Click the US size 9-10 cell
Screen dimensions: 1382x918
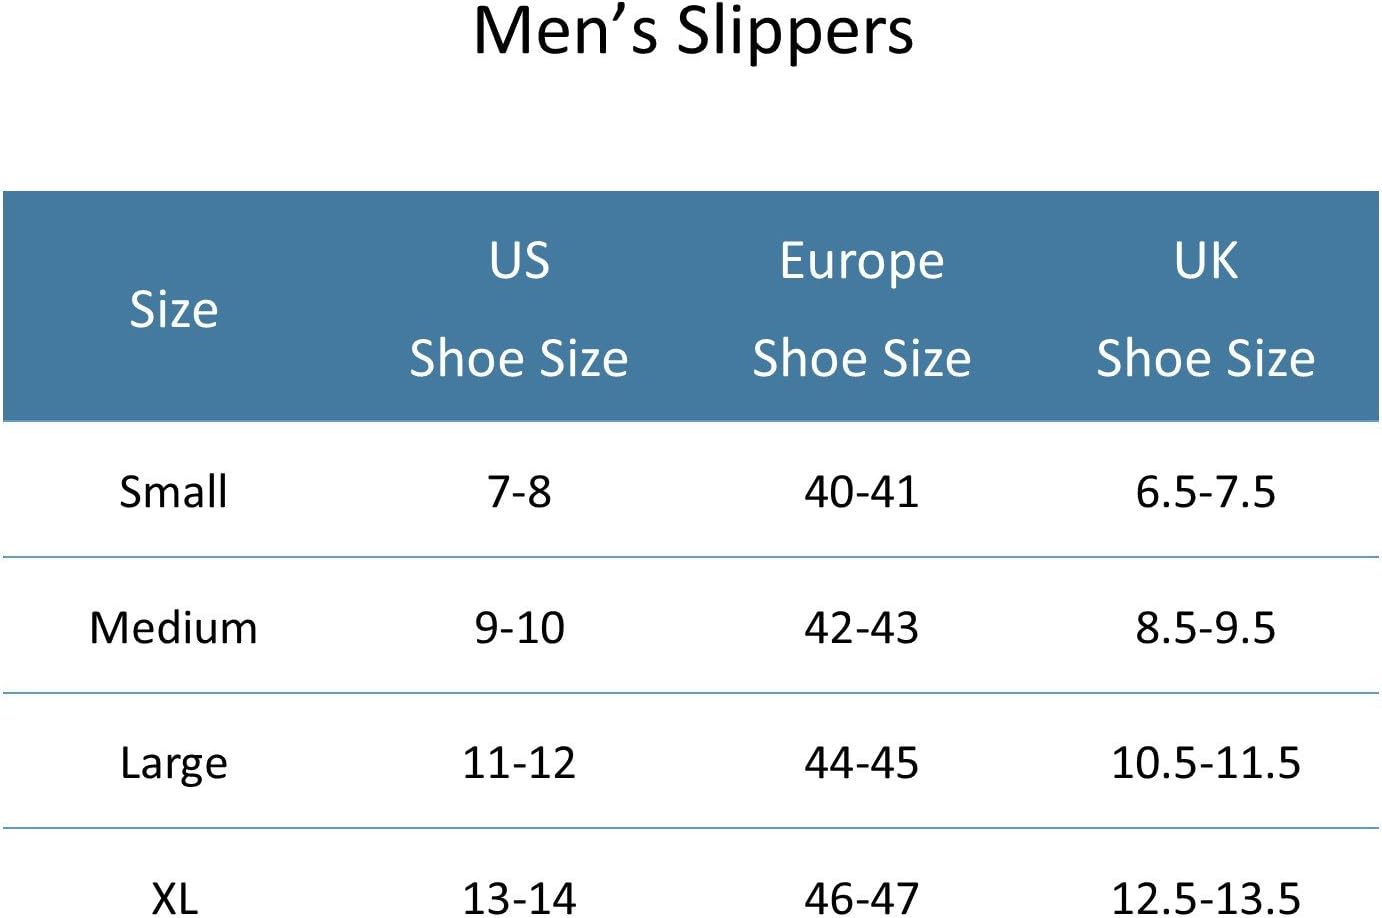520,628
